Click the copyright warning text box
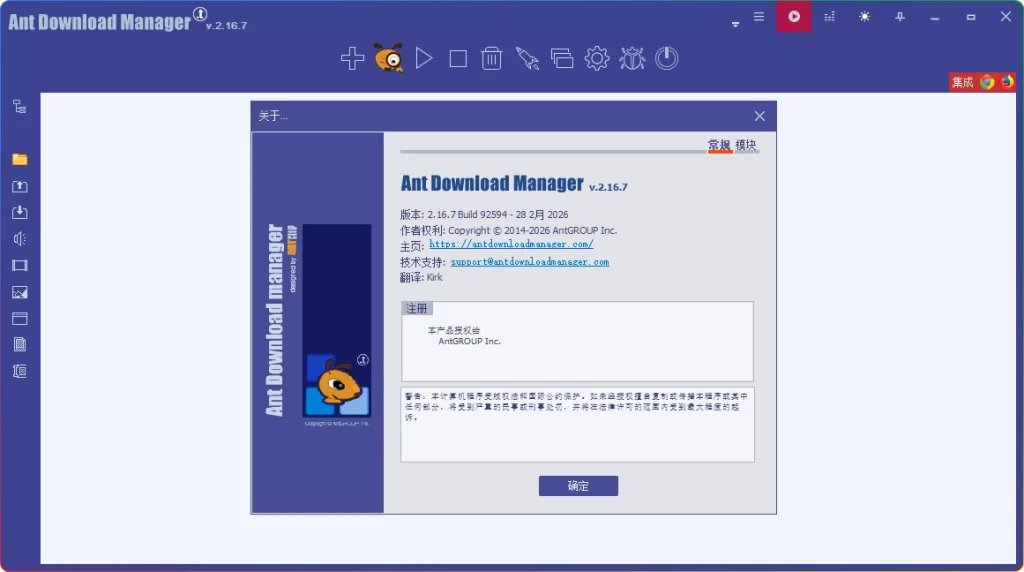The width and height of the screenshot is (1024, 572). tap(577, 424)
